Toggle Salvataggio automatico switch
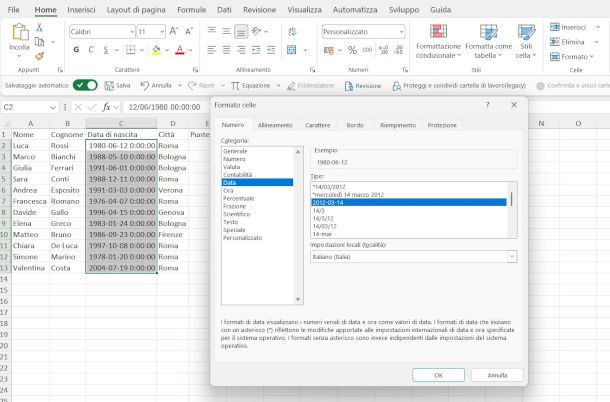 click(85, 85)
